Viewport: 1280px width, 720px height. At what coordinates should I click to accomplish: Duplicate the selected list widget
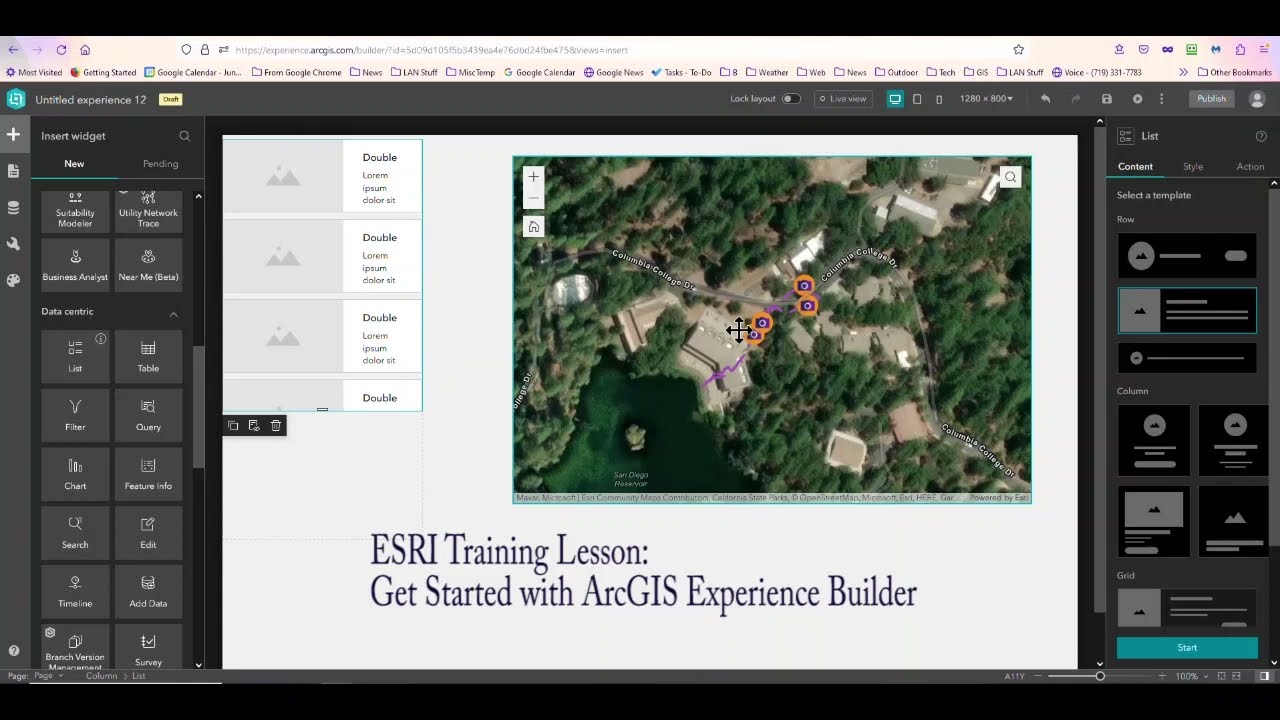(233, 426)
